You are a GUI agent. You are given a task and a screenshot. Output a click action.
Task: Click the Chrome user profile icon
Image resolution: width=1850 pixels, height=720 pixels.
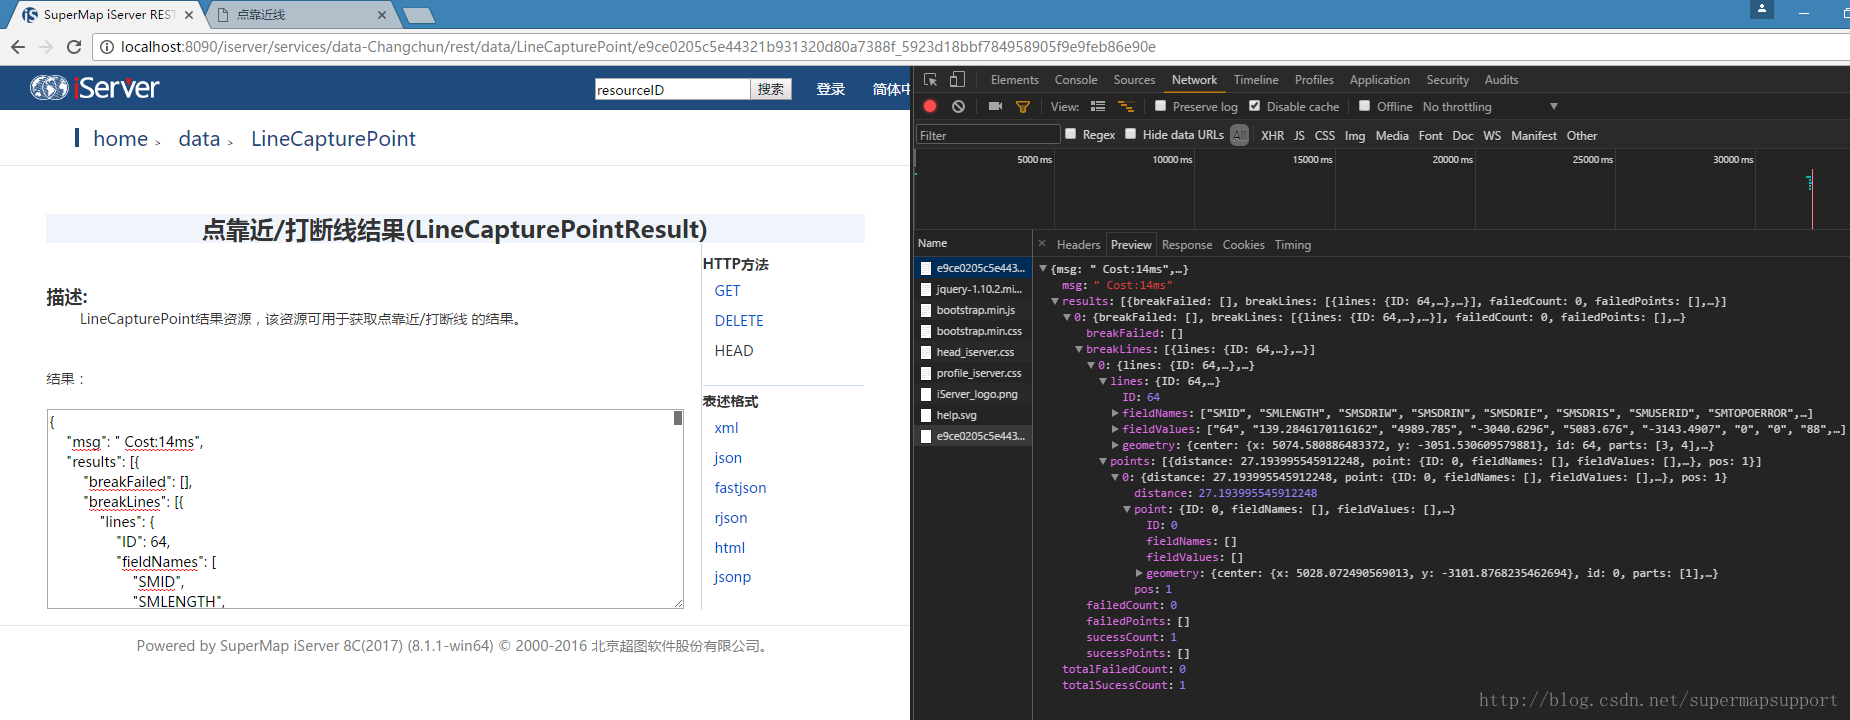click(x=1762, y=9)
